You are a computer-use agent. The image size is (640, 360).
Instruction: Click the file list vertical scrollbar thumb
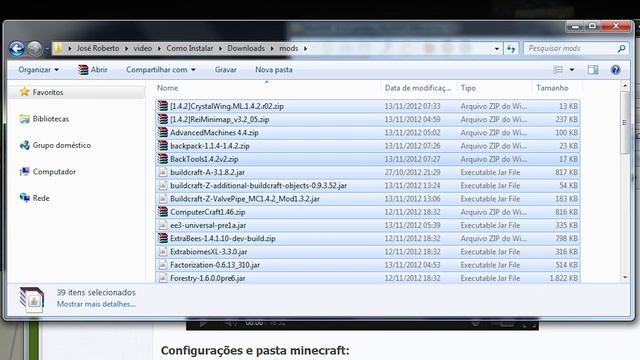pos(624,122)
